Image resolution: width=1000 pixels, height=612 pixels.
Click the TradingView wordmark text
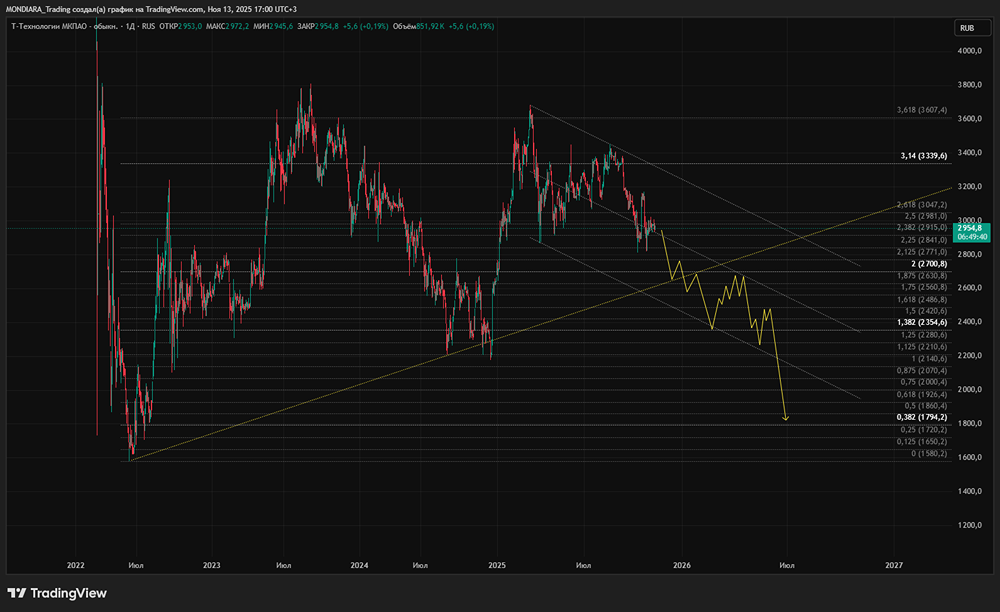(x=68, y=592)
